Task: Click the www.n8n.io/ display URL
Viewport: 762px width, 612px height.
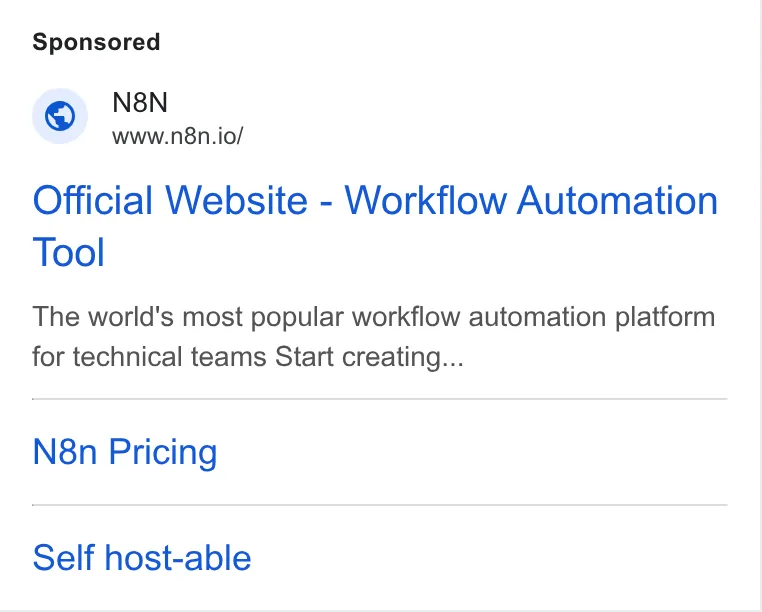Action: 177,136
